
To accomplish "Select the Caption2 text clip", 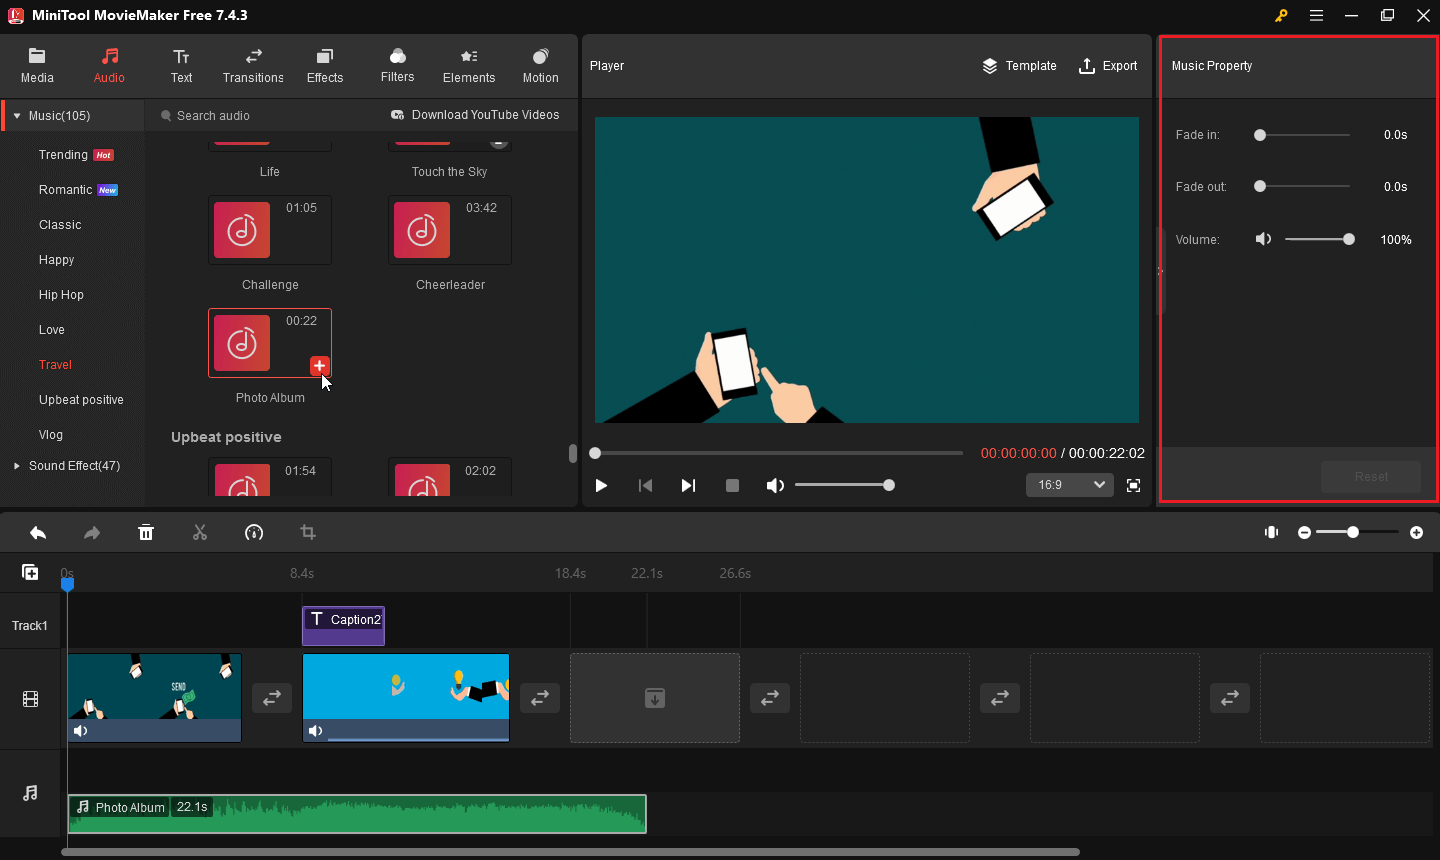I will click(x=344, y=626).
